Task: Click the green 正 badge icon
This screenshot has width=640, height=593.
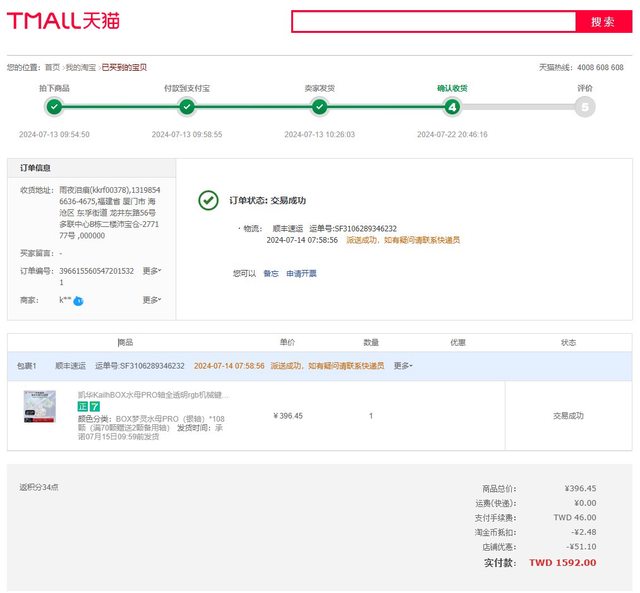Action: point(83,406)
